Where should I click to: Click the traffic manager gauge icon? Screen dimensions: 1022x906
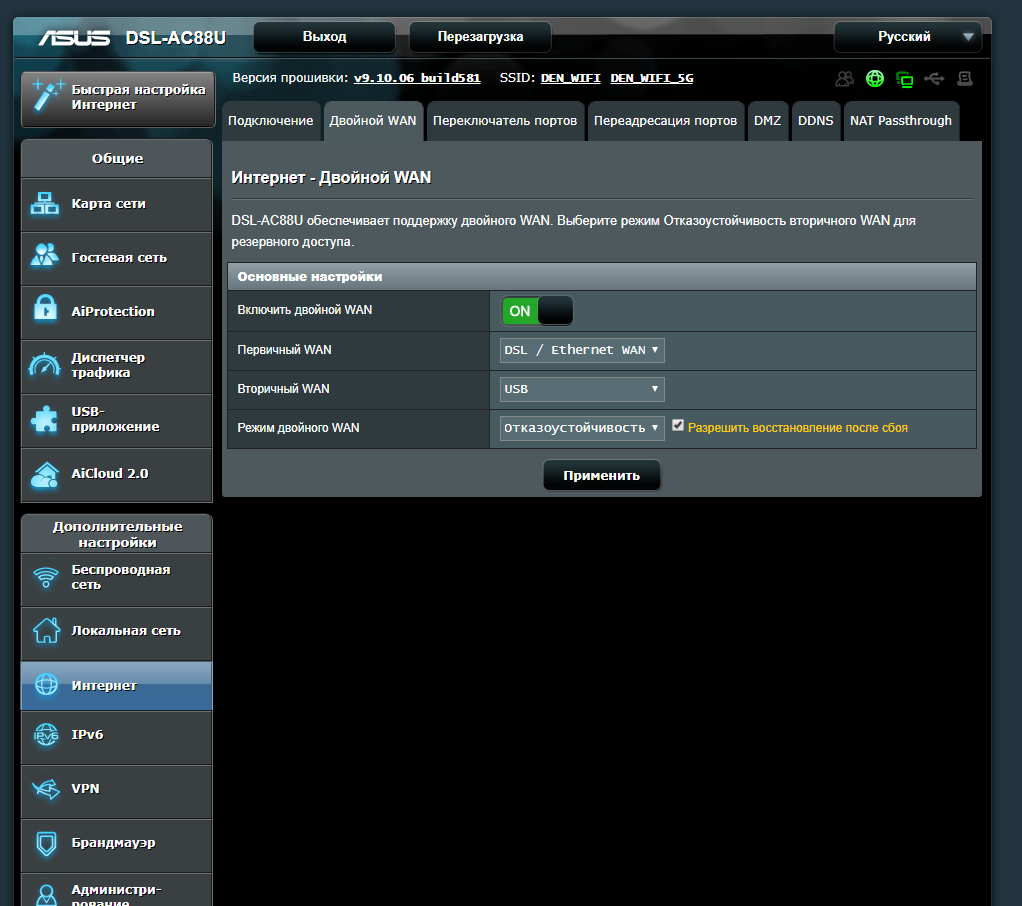[45, 364]
